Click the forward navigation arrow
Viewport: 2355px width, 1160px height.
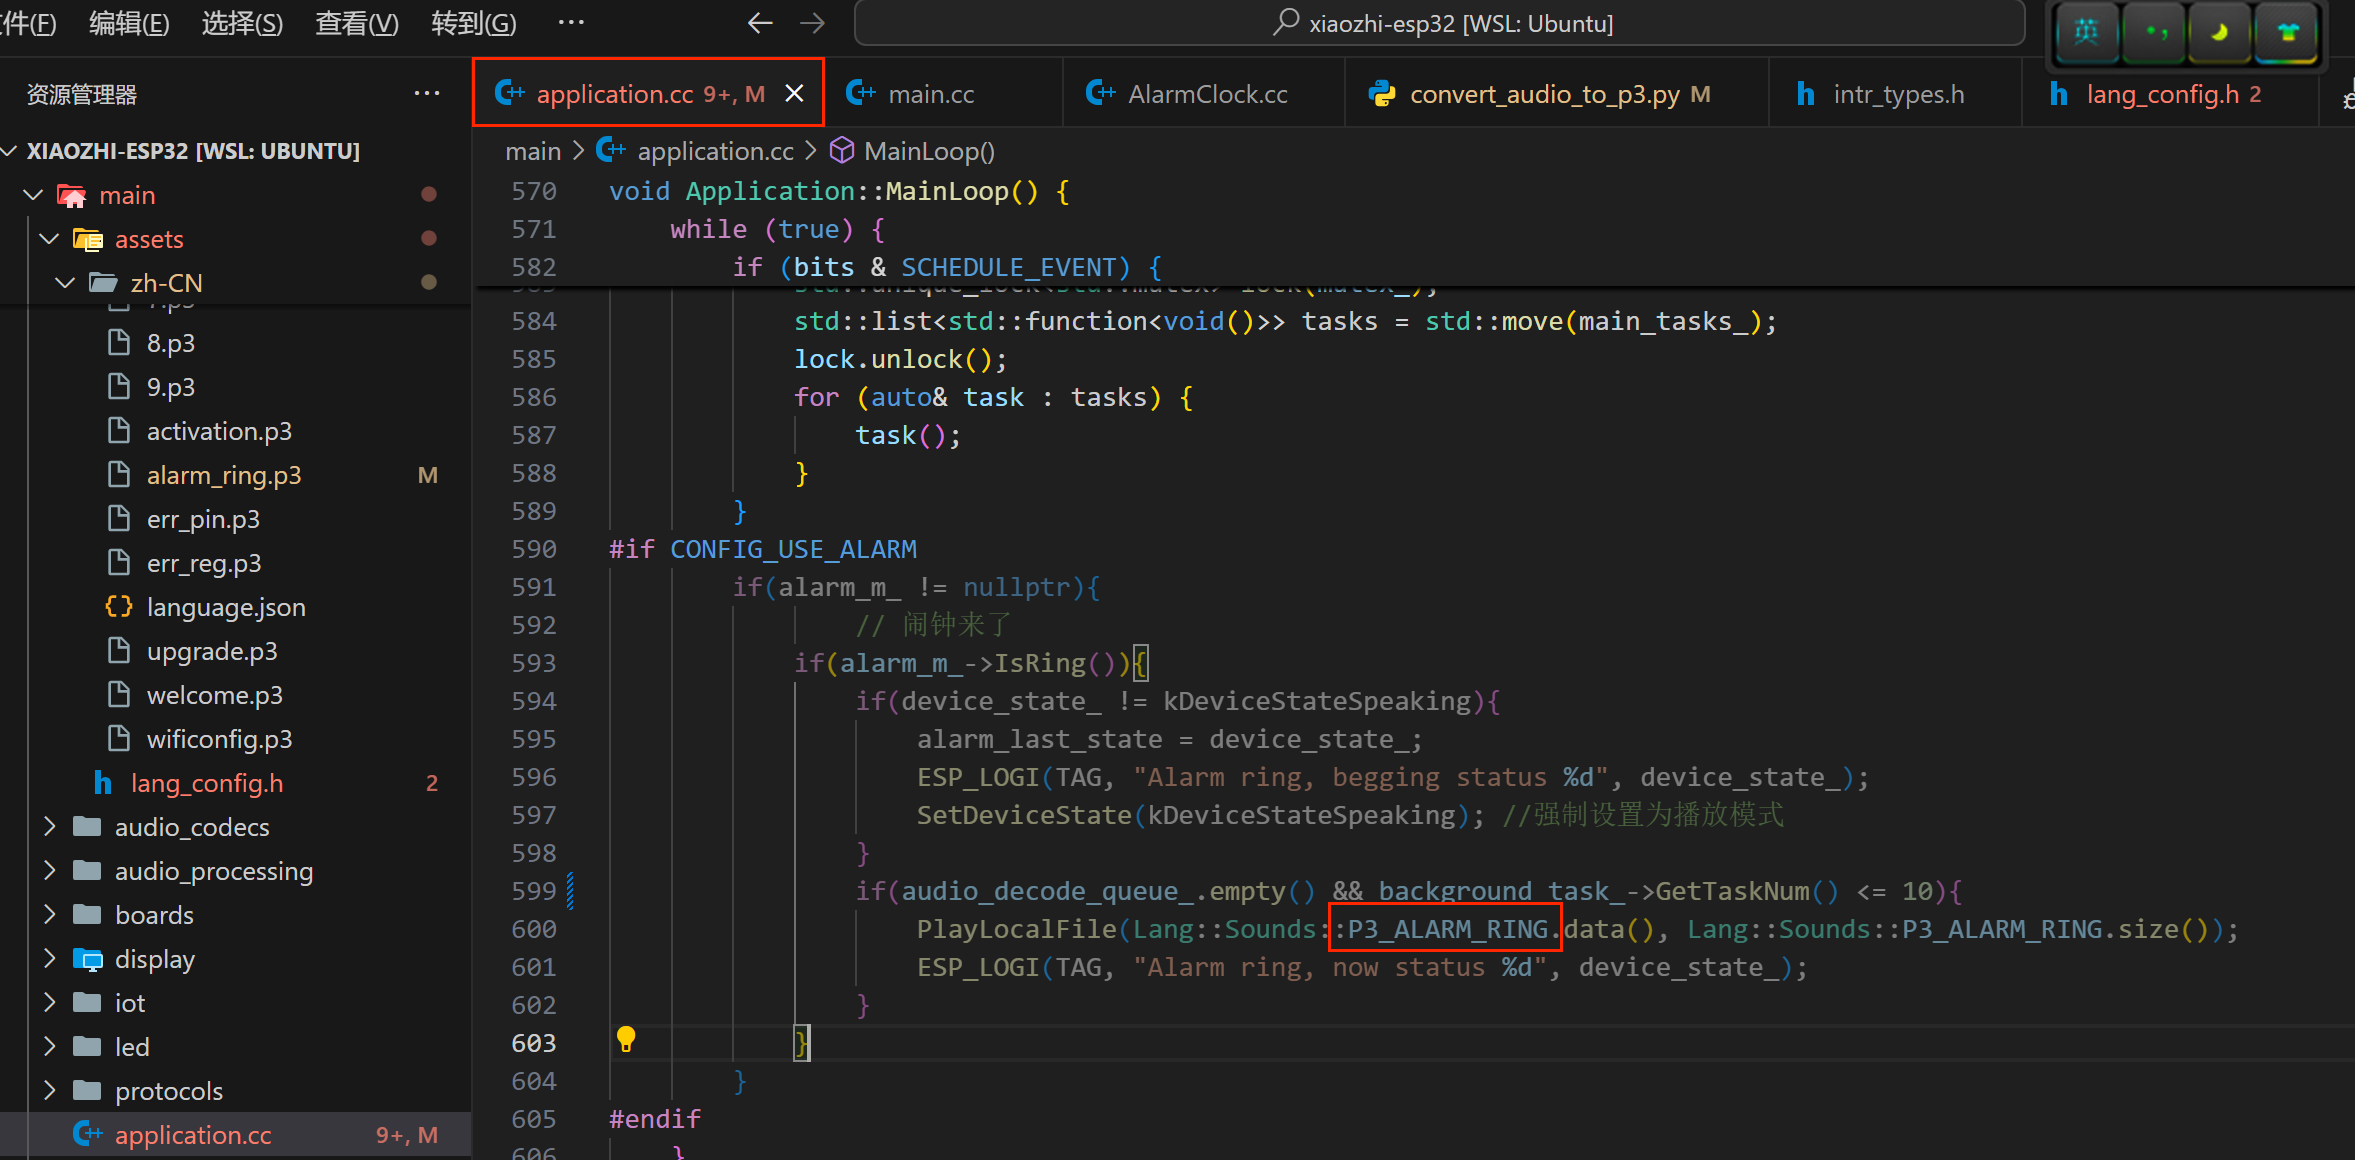pyautogui.click(x=812, y=23)
